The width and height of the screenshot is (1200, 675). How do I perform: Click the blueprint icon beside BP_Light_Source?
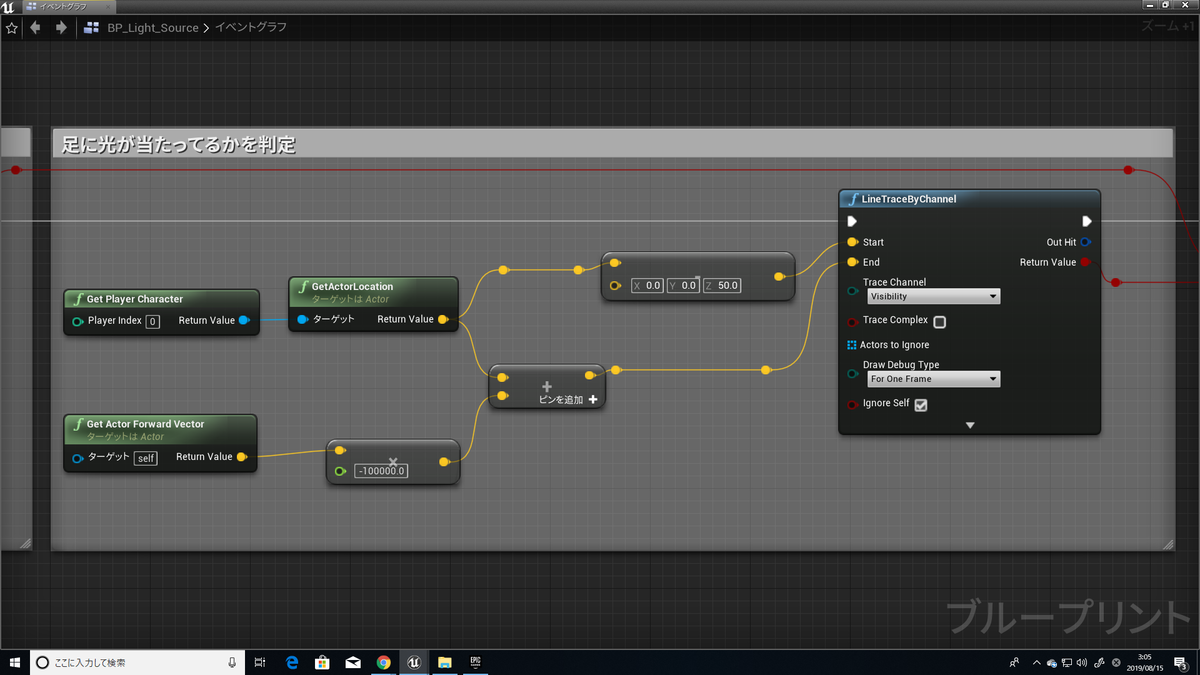pyautogui.click(x=91, y=28)
